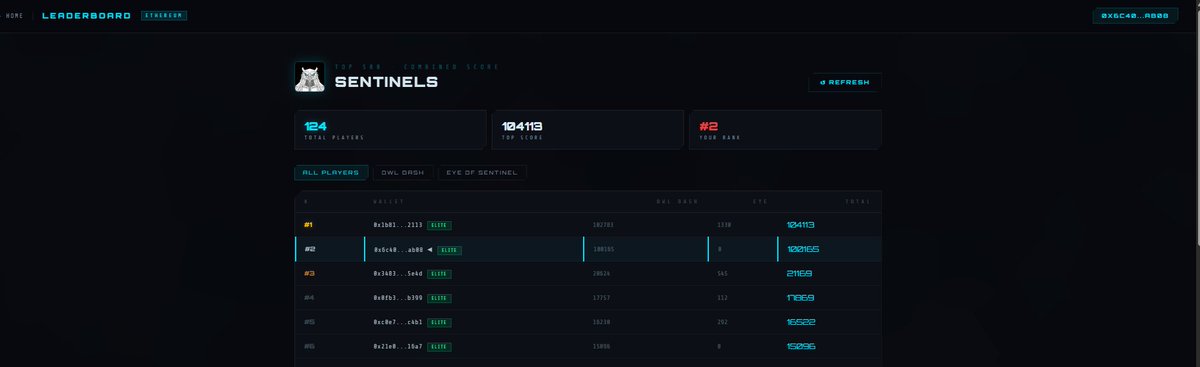
Task: Click the Eye column header
Action: point(760,202)
